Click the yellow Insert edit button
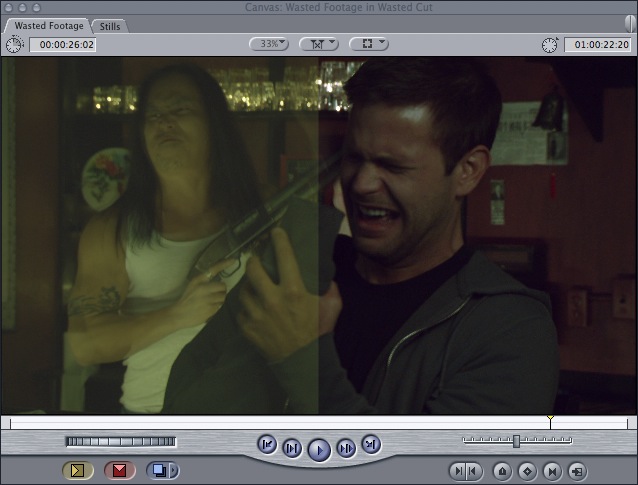Image resolution: width=638 pixels, height=485 pixels. (78, 471)
